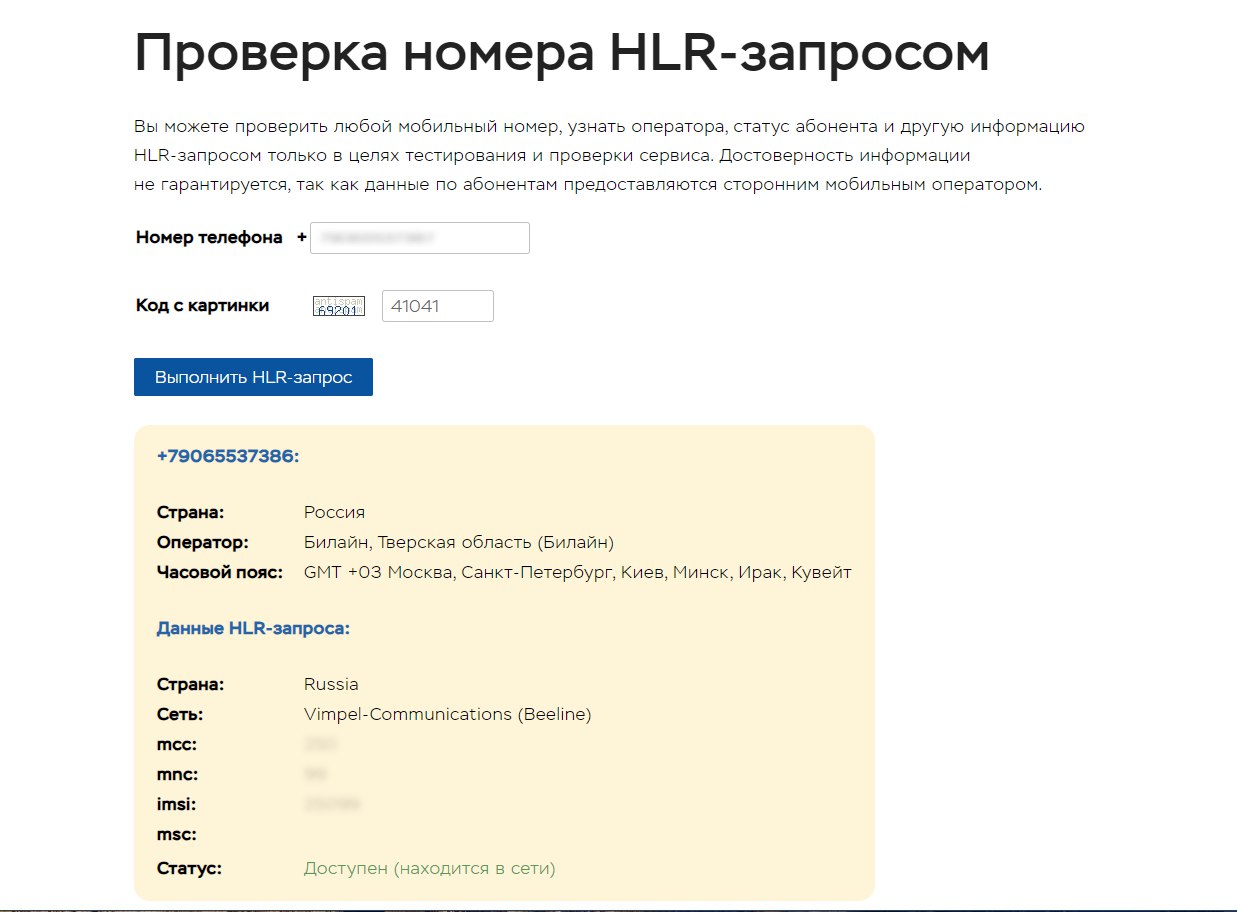
Task: Select the operator value Билайн, Тверская область
Action: coord(459,541)
